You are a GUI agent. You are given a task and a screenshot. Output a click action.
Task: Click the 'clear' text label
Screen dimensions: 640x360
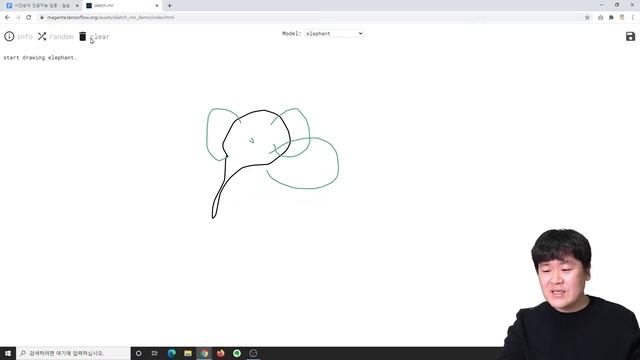point(100,37)
